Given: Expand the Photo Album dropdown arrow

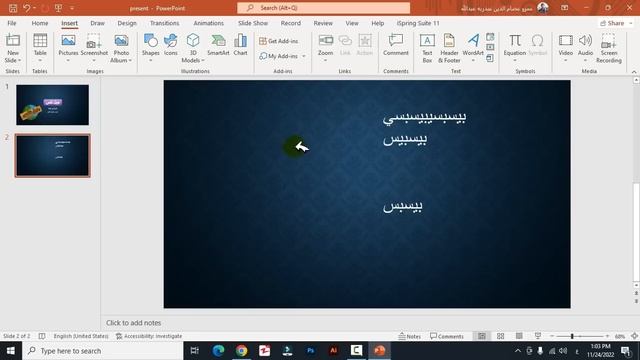Looking at the screenshot, I should 130,60.
